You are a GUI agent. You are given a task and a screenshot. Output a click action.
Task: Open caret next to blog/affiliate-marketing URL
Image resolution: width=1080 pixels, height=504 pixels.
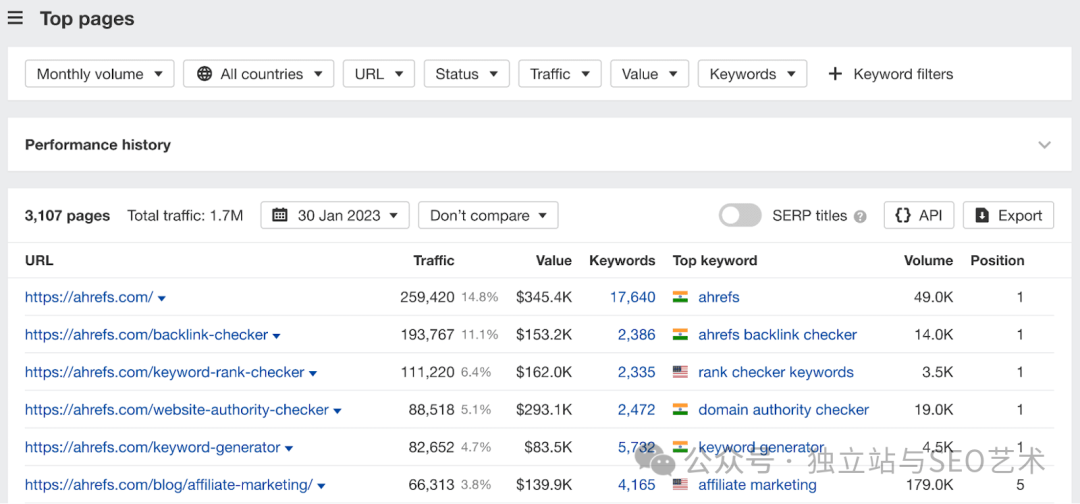click(x=322, y=486)
